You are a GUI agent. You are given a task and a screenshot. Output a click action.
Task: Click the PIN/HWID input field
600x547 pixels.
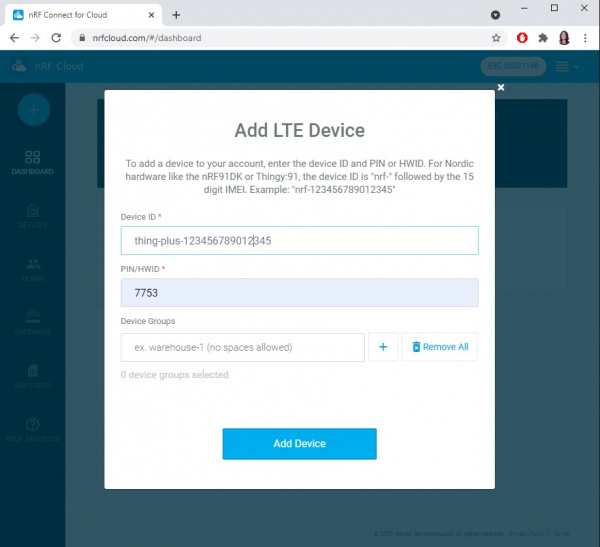coord(299,292)
